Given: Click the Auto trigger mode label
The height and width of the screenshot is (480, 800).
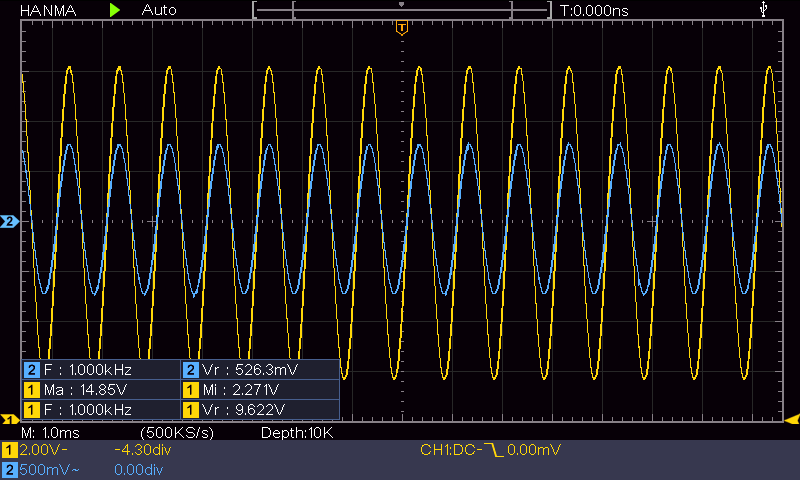Looking at the screenshot, I should coord(159,9).
